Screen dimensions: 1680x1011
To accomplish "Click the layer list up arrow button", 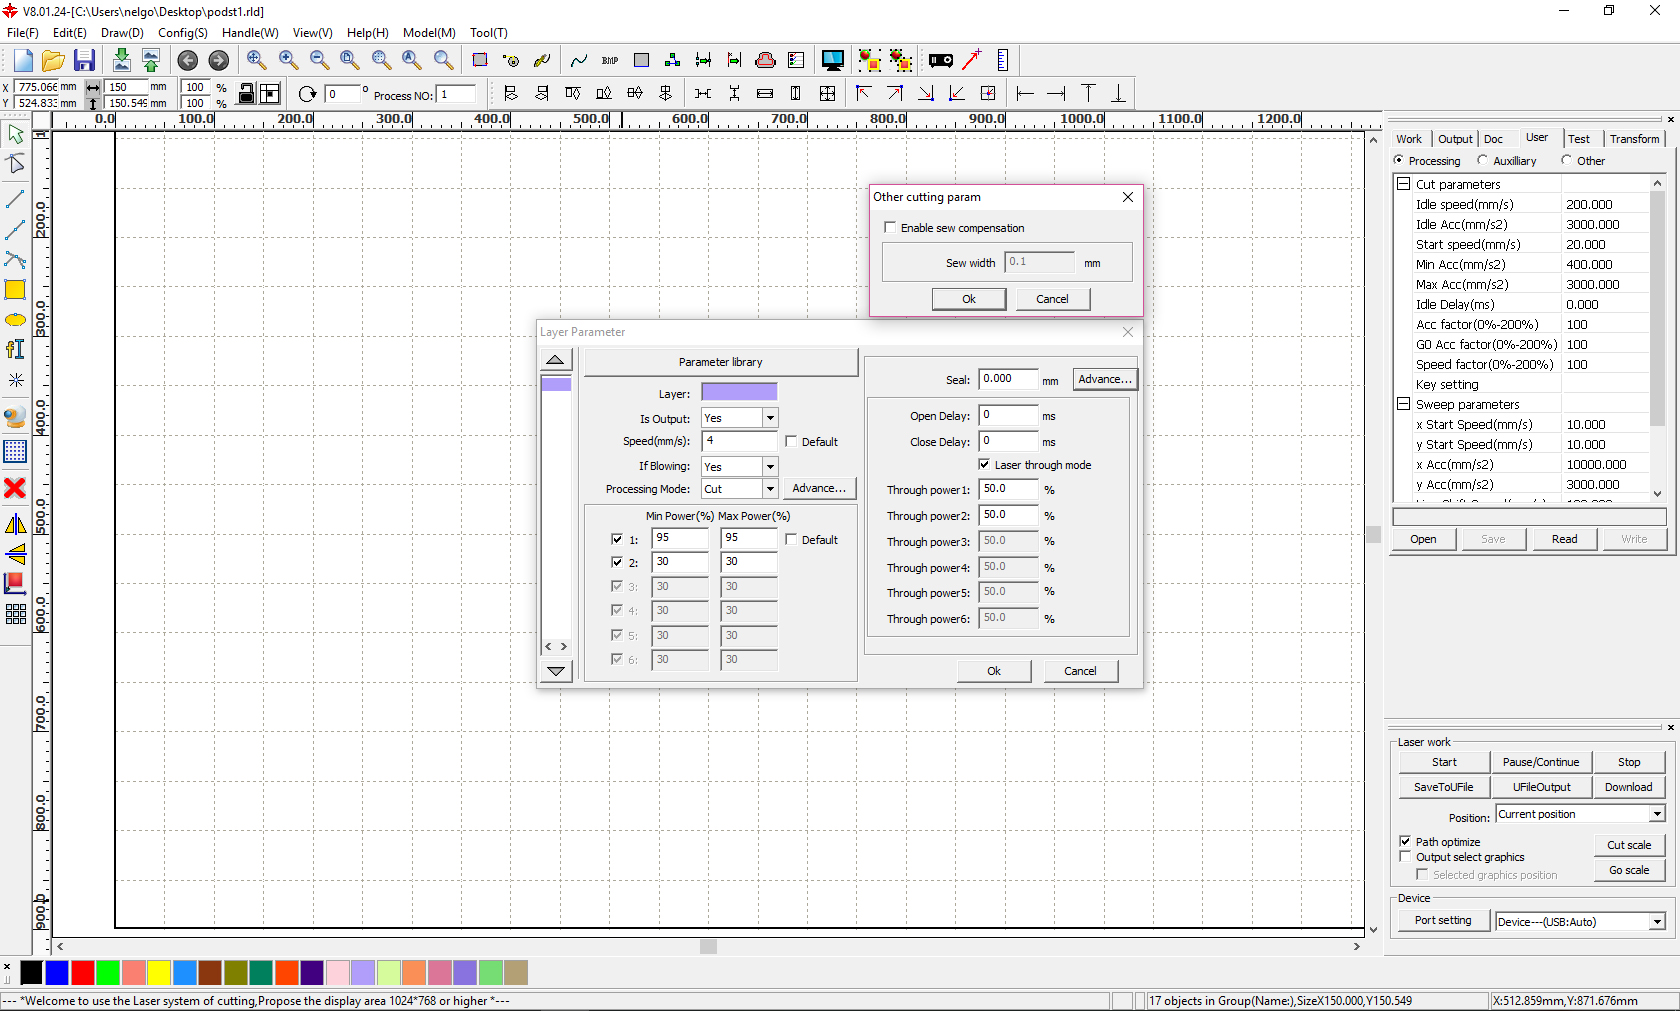I will pos(555,360).
